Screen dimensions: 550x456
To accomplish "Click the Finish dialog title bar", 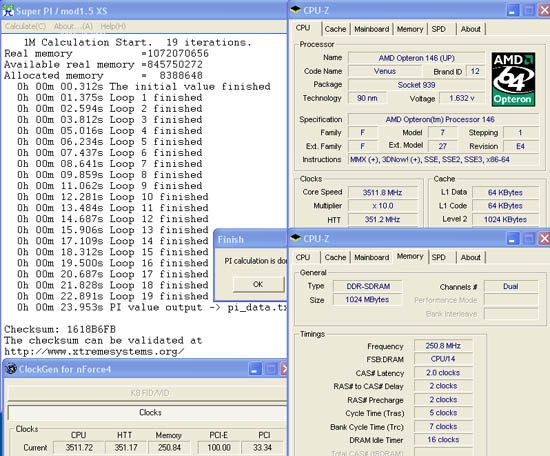I will (x=250, y=240).
